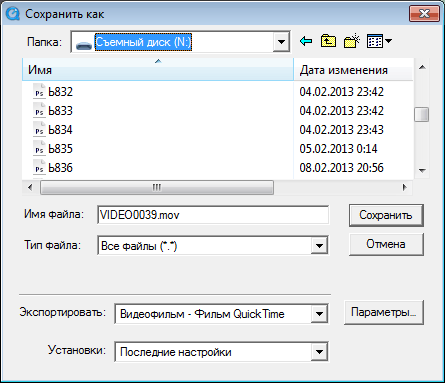Click date 08.02.2013 20:56
The height and width of the screenshot is (383, 445).
[x=341, y=167]
